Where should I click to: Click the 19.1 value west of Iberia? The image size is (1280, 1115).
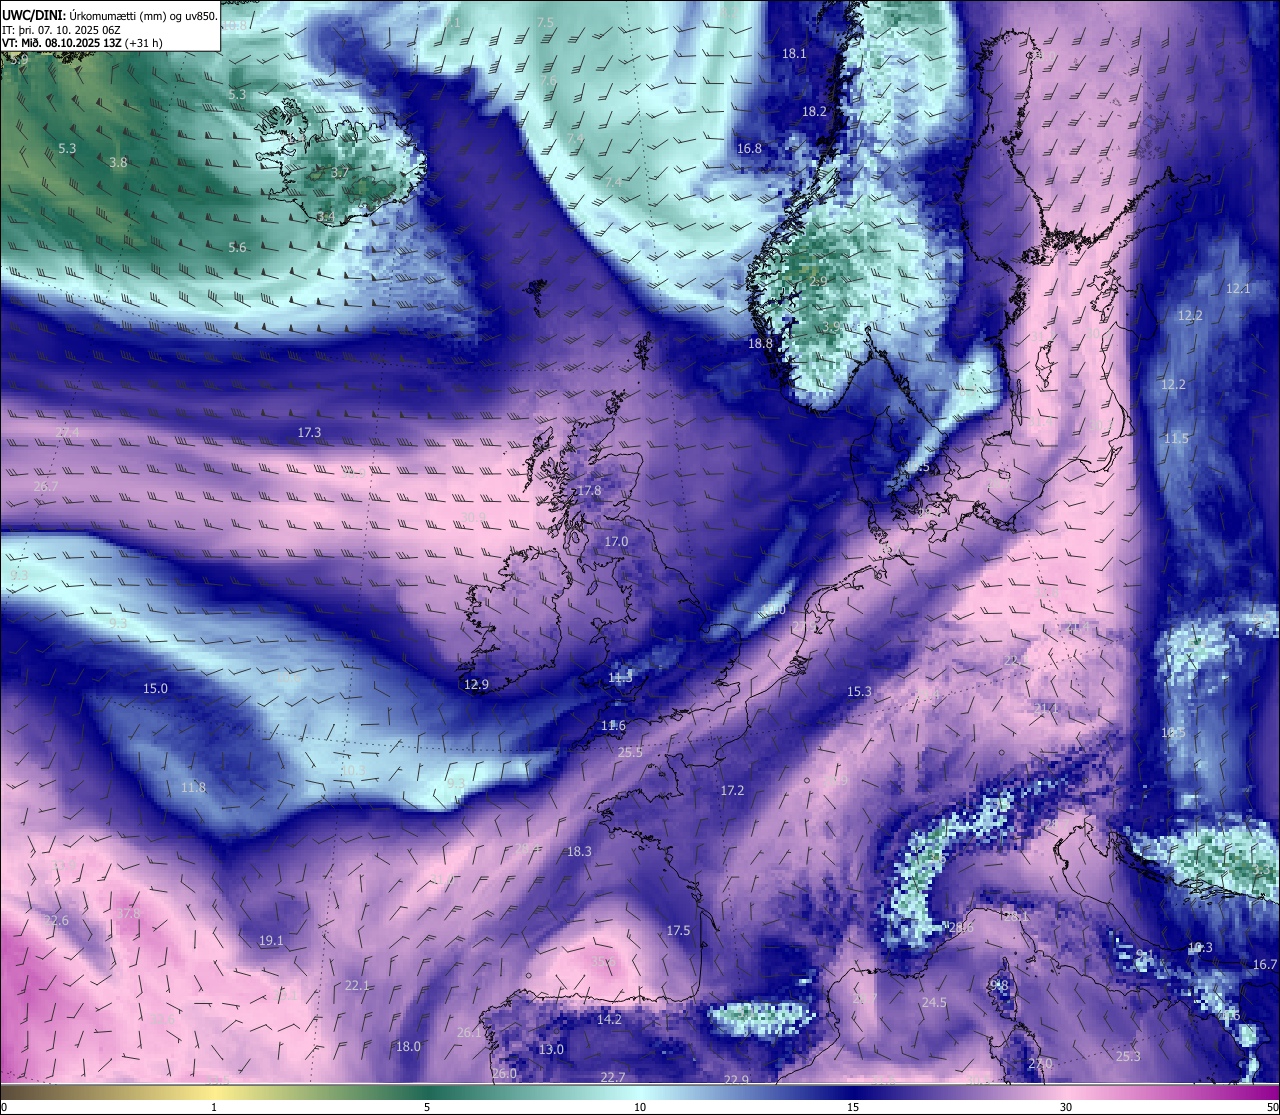coord(271,941)
